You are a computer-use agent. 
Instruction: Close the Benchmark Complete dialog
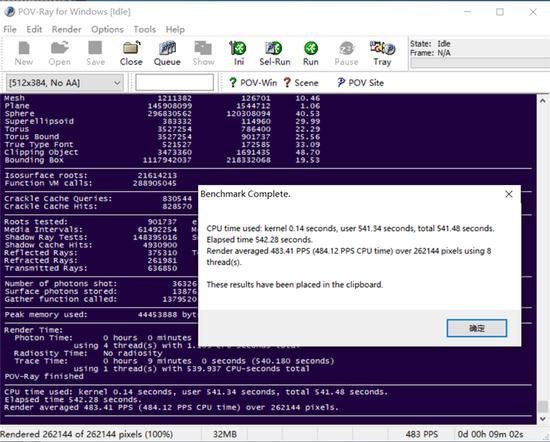tap(509, 194)
